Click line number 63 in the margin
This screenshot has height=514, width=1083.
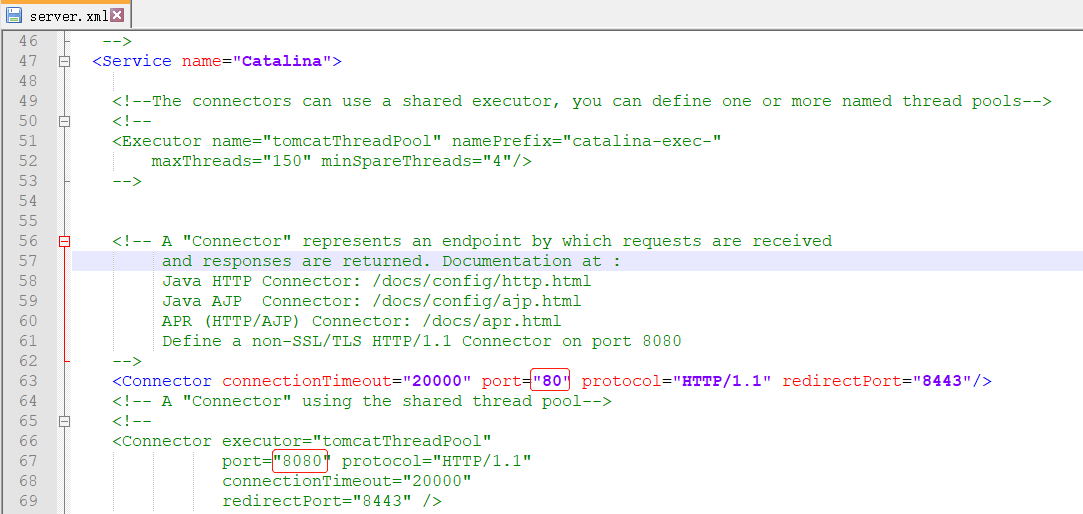click(28, 381)
